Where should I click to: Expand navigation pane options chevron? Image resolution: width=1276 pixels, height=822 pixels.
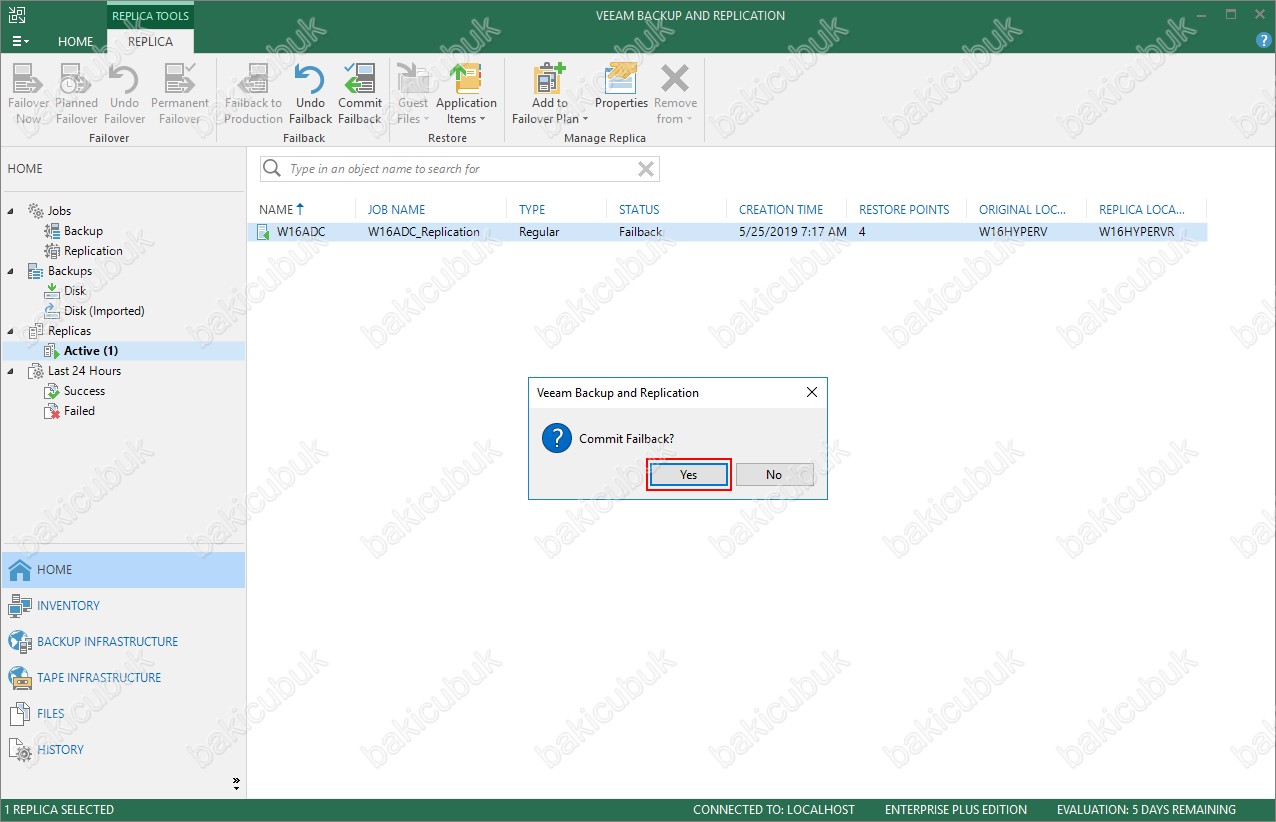pos(237,781)
